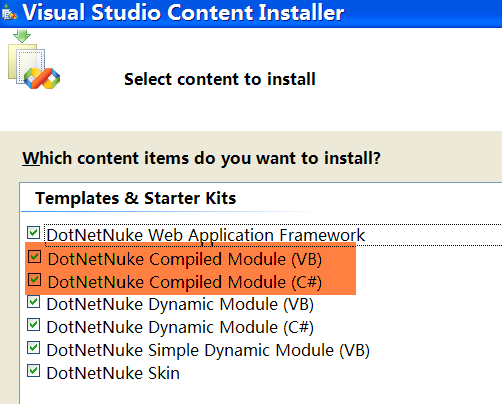Screen dimensions: 502x404
Task: Toggle DotNetNuke Compiled Module (VB) checkbox
Action: tap(34, 257)
